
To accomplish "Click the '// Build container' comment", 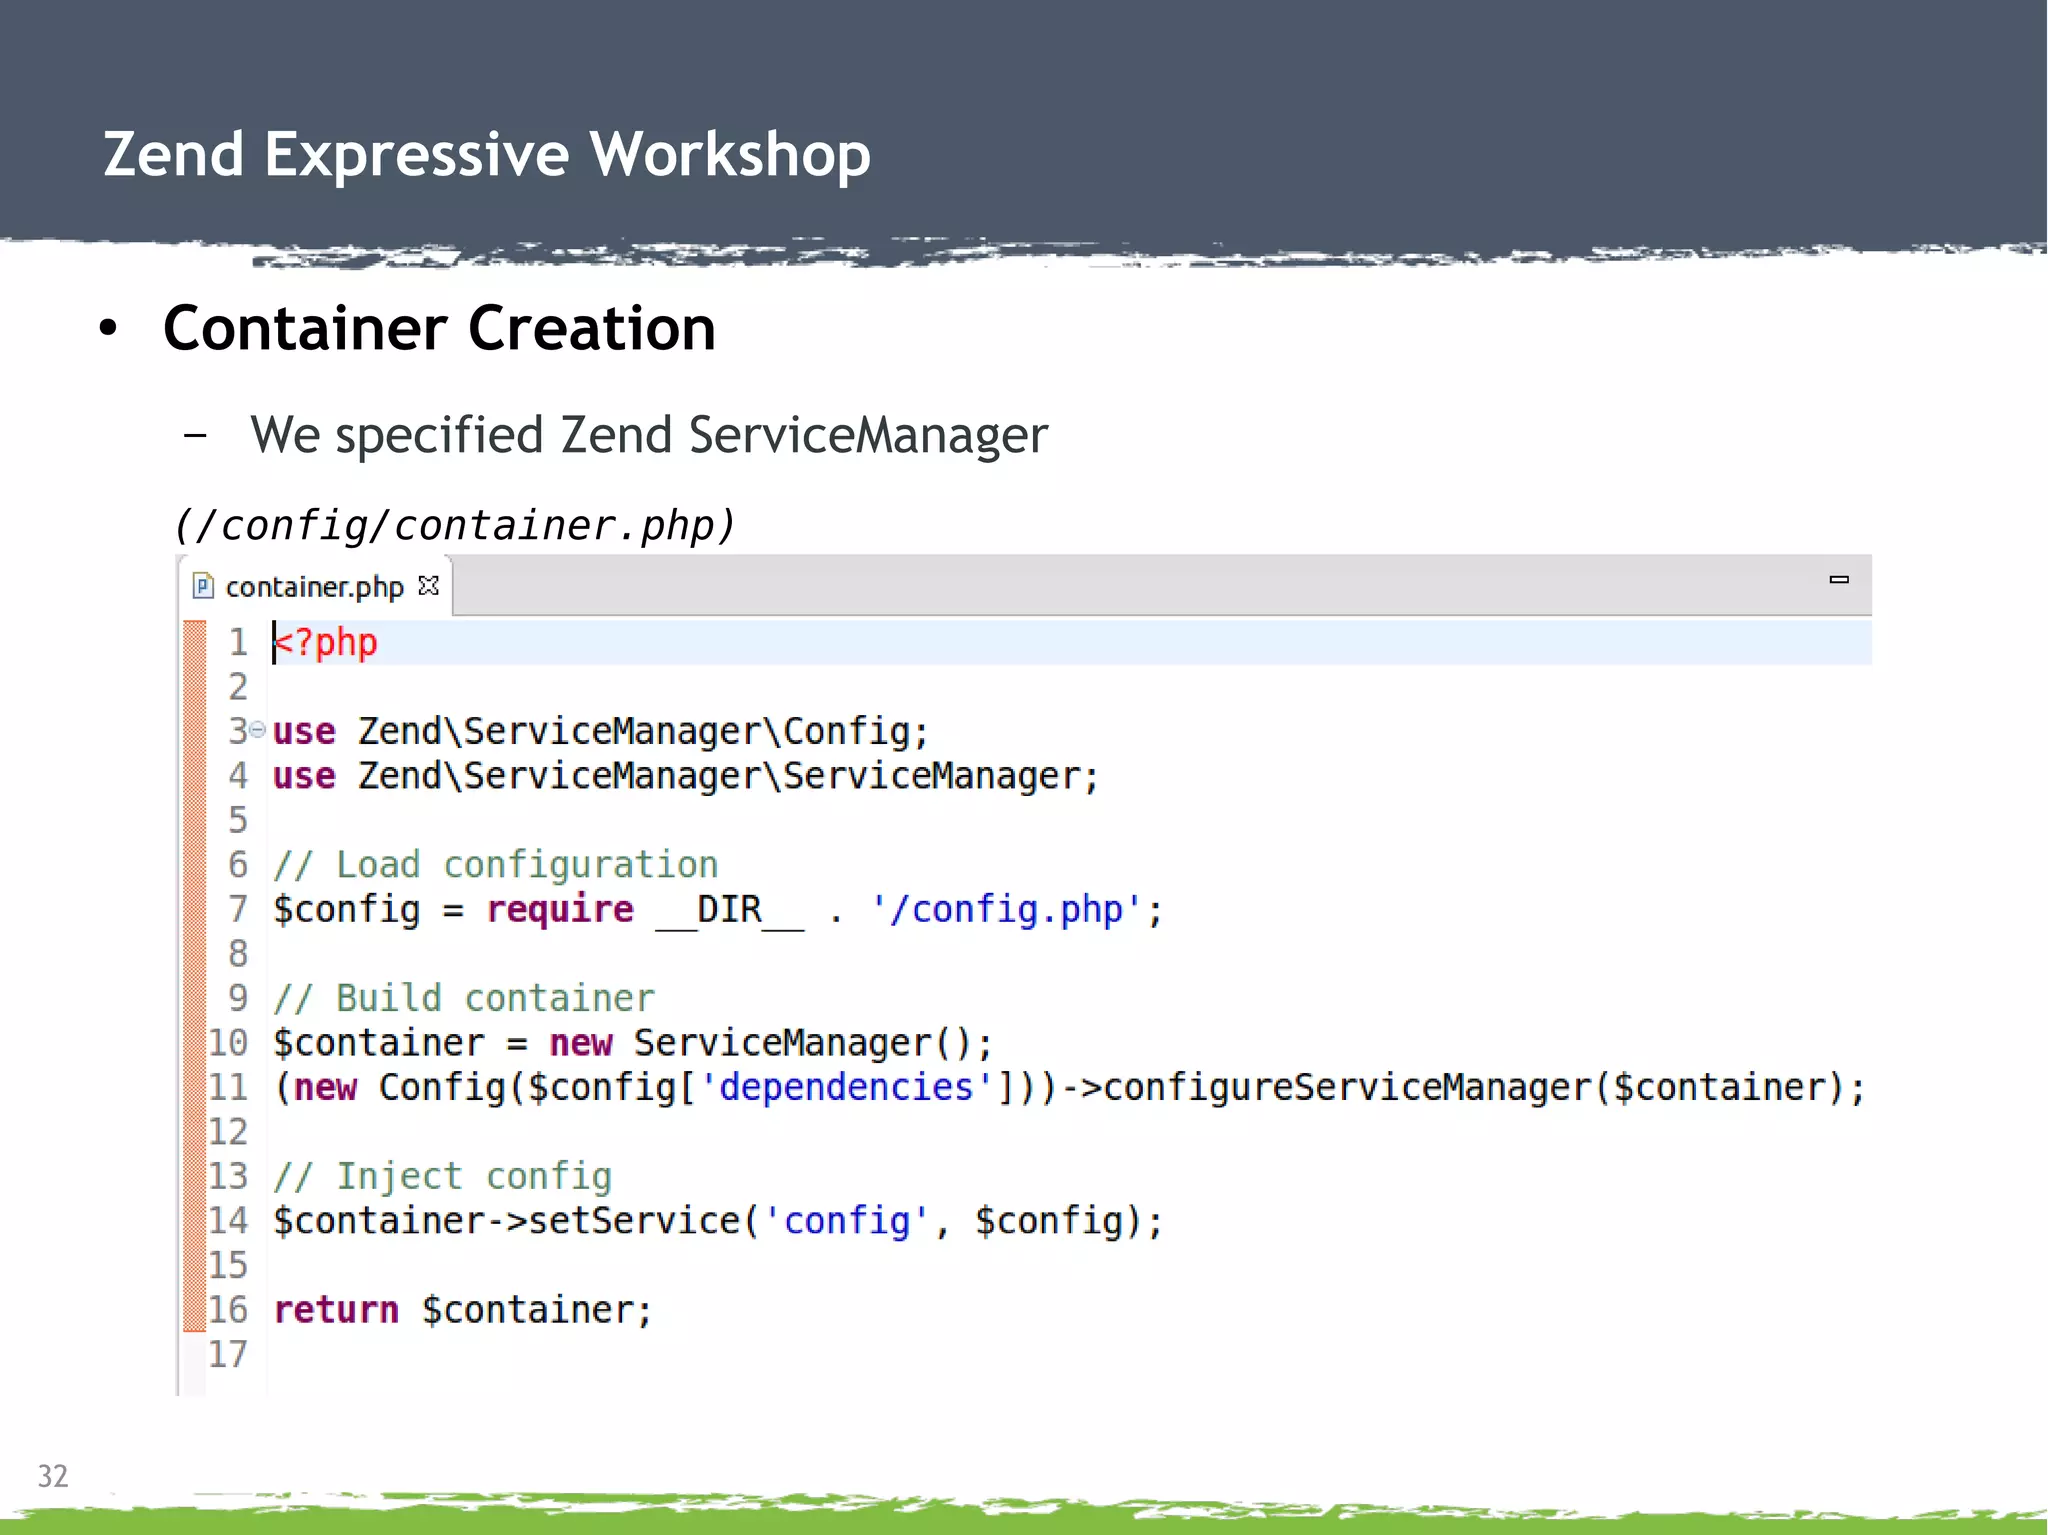I will point(464,999).
